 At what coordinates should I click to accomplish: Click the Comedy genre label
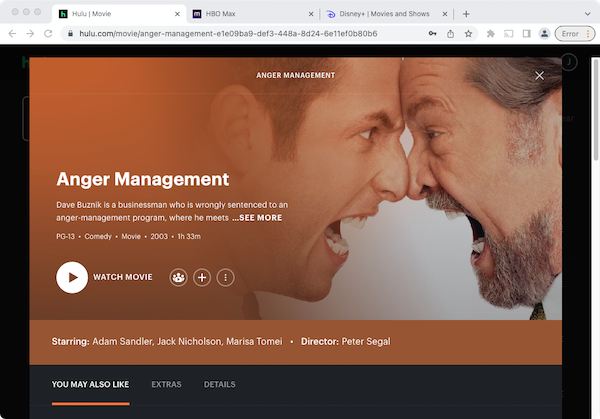coord(98,236)
